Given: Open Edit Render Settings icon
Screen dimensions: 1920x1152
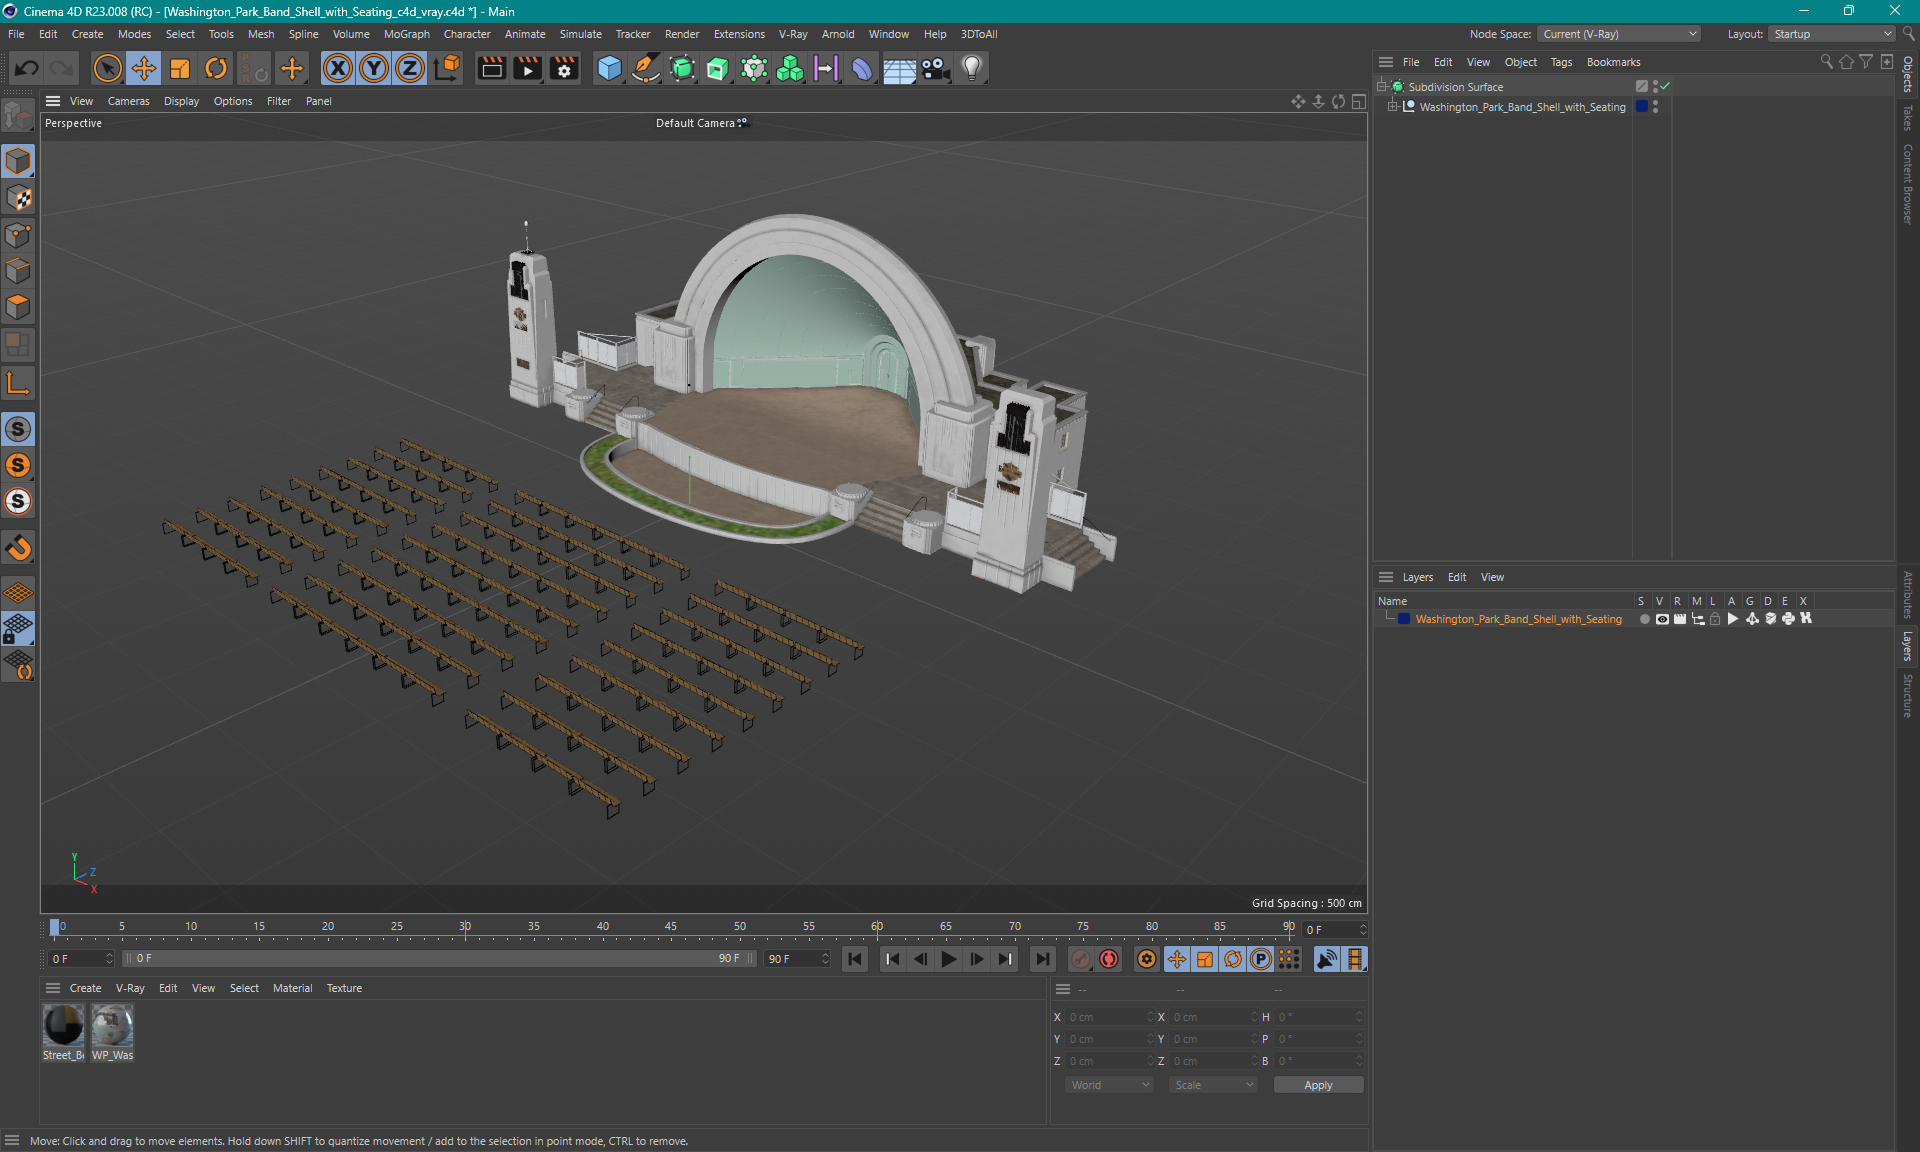Looking at the screenshot, I should pyautogui.click(x=564, y=68).
